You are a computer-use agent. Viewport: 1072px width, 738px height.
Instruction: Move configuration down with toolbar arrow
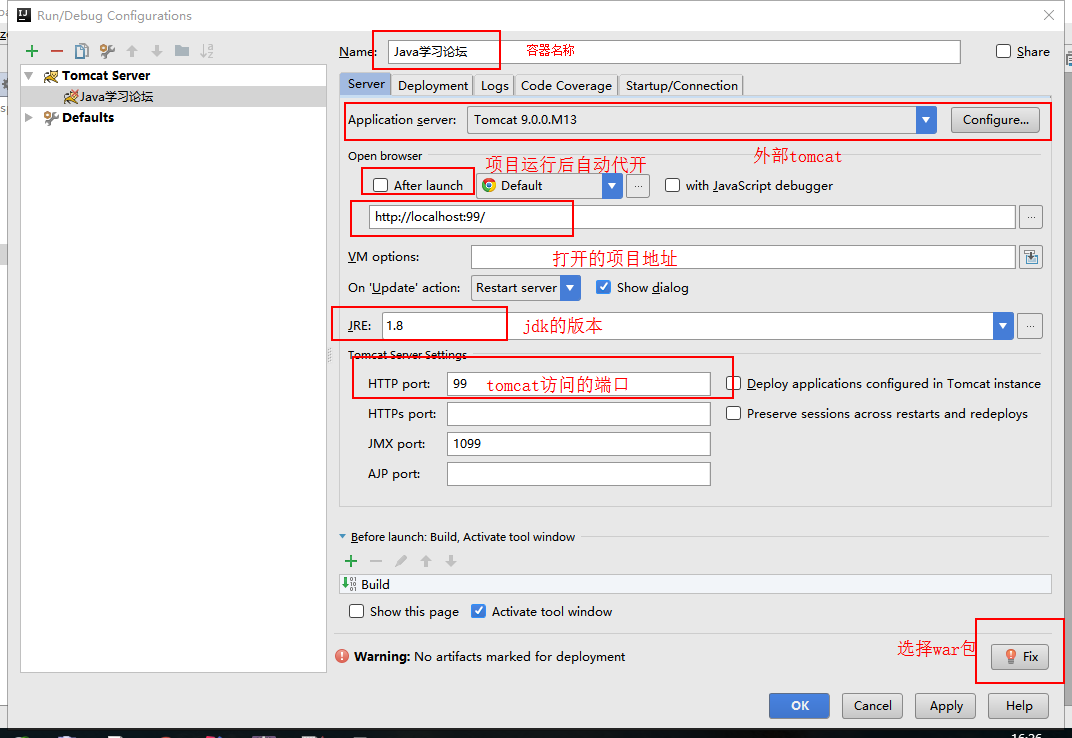pos(157,51)
